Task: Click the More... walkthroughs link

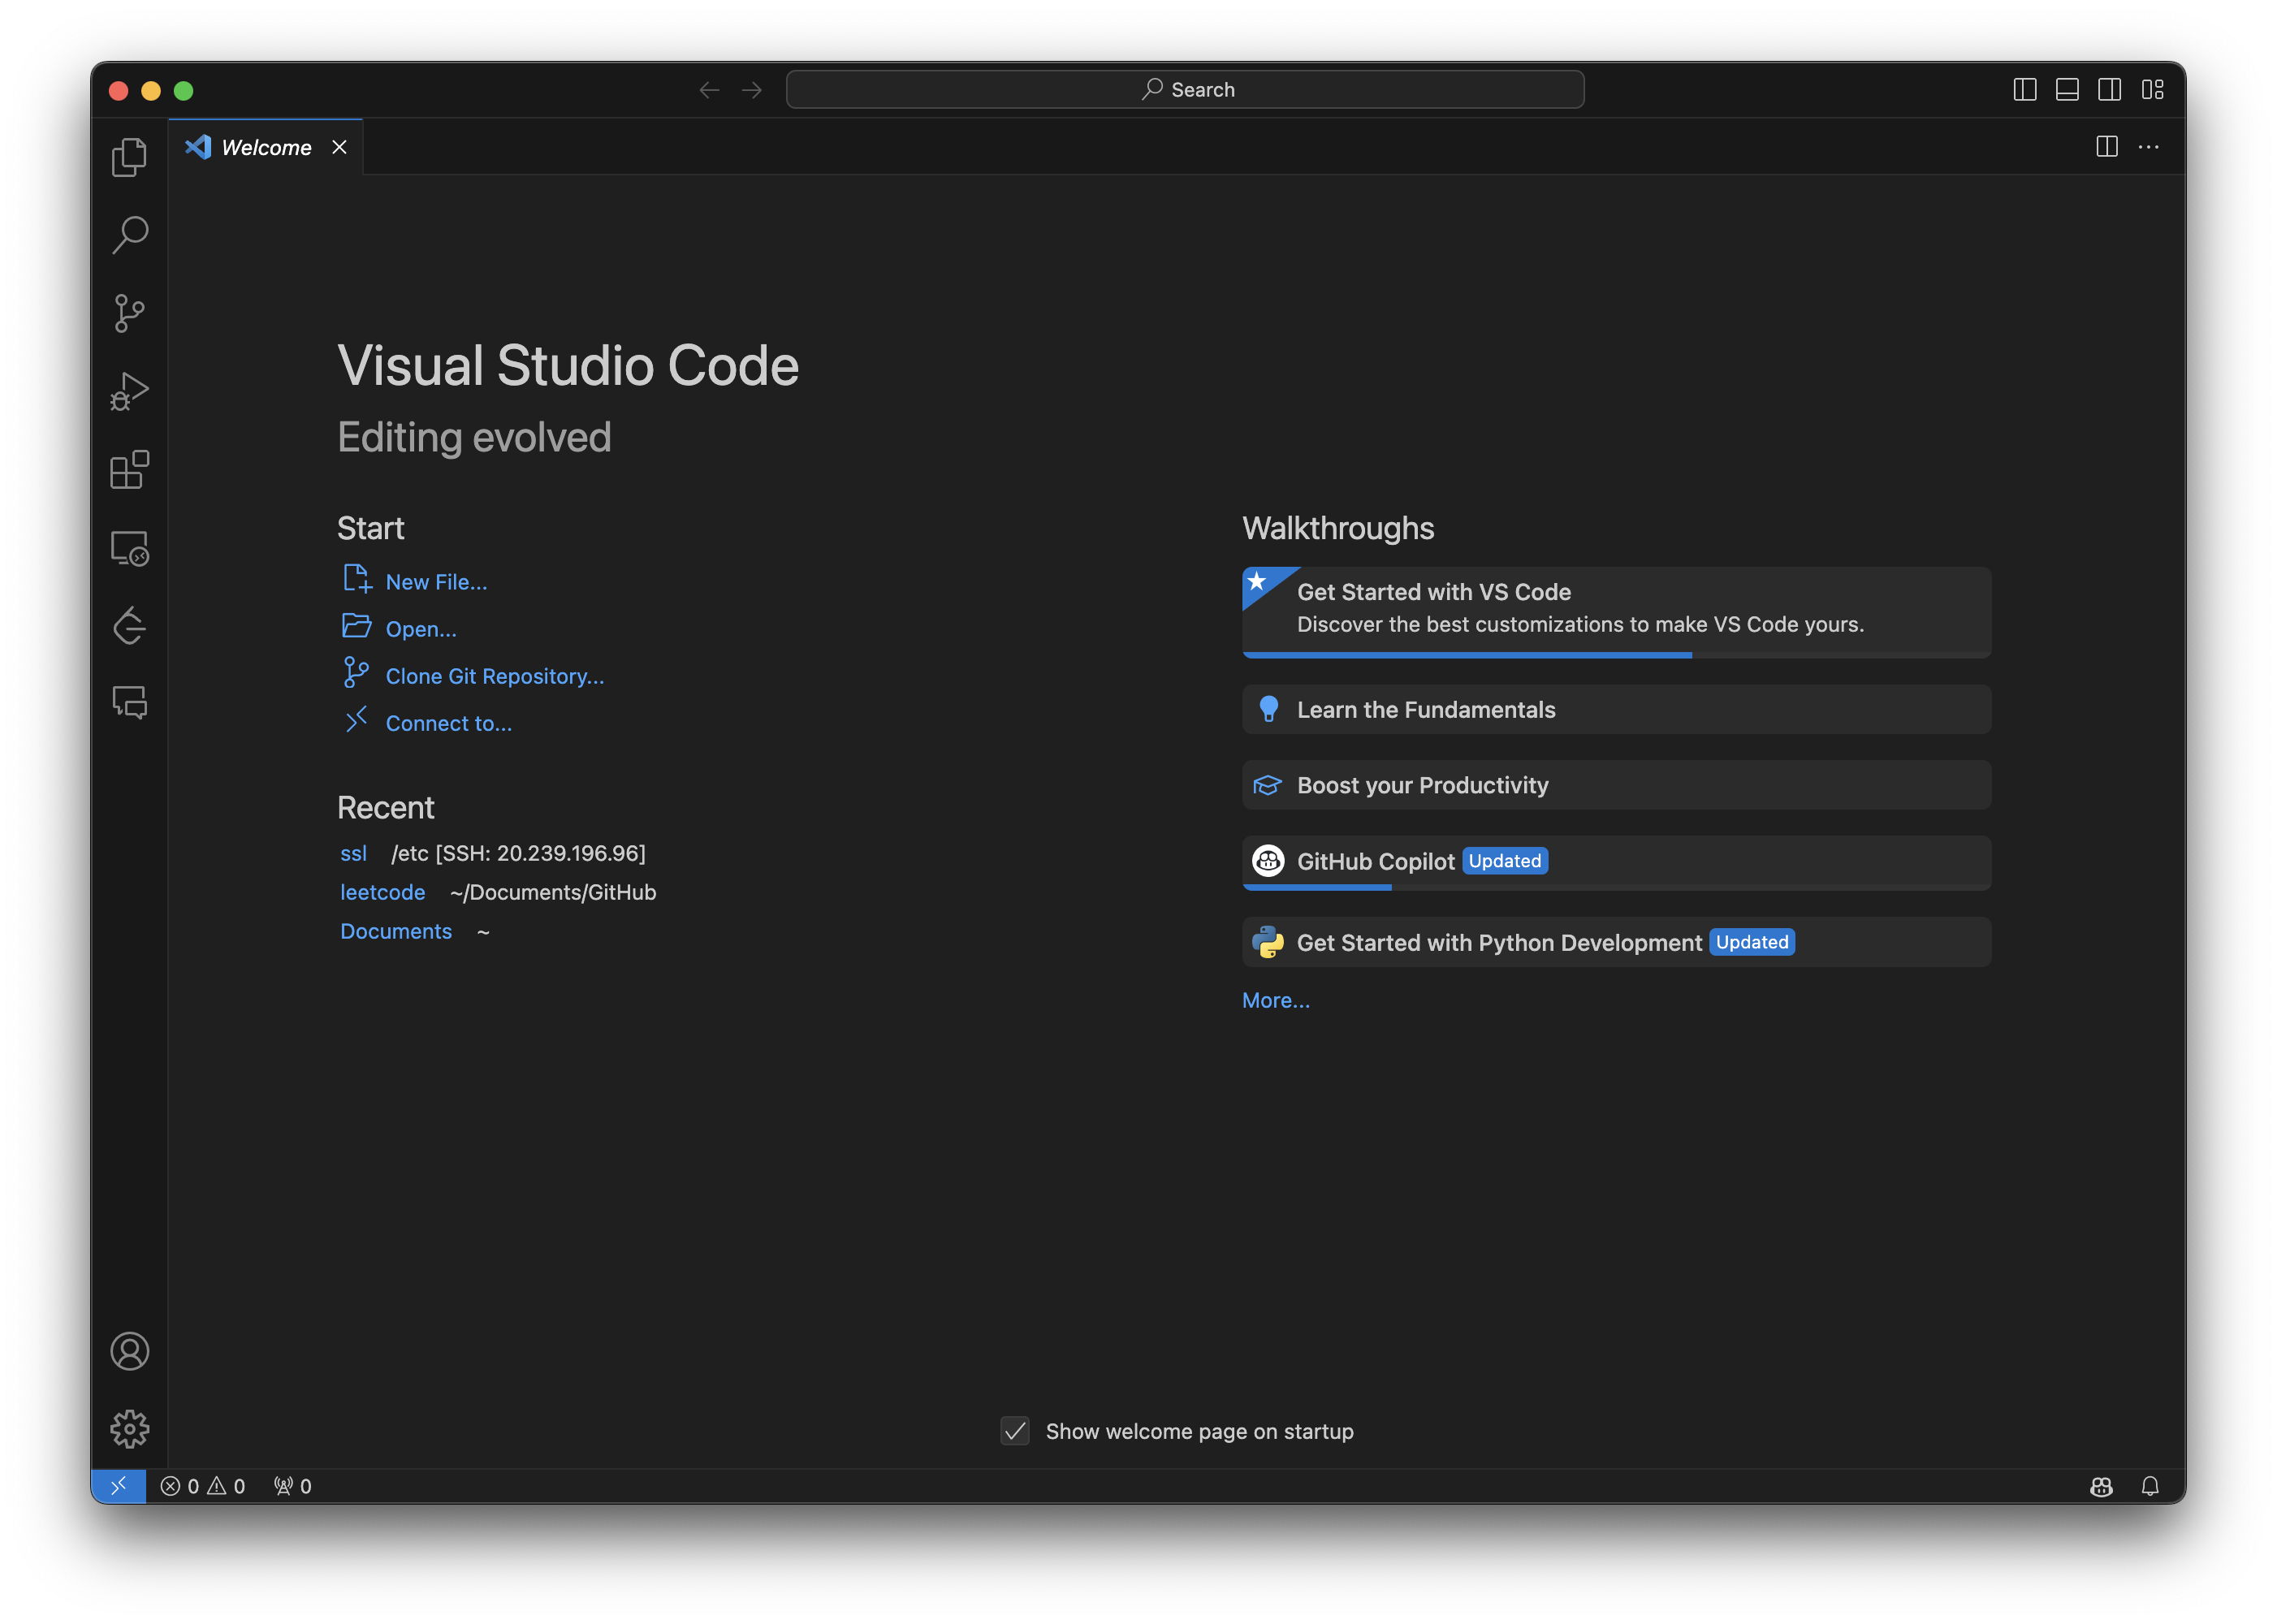Action: [1275, 1000]
